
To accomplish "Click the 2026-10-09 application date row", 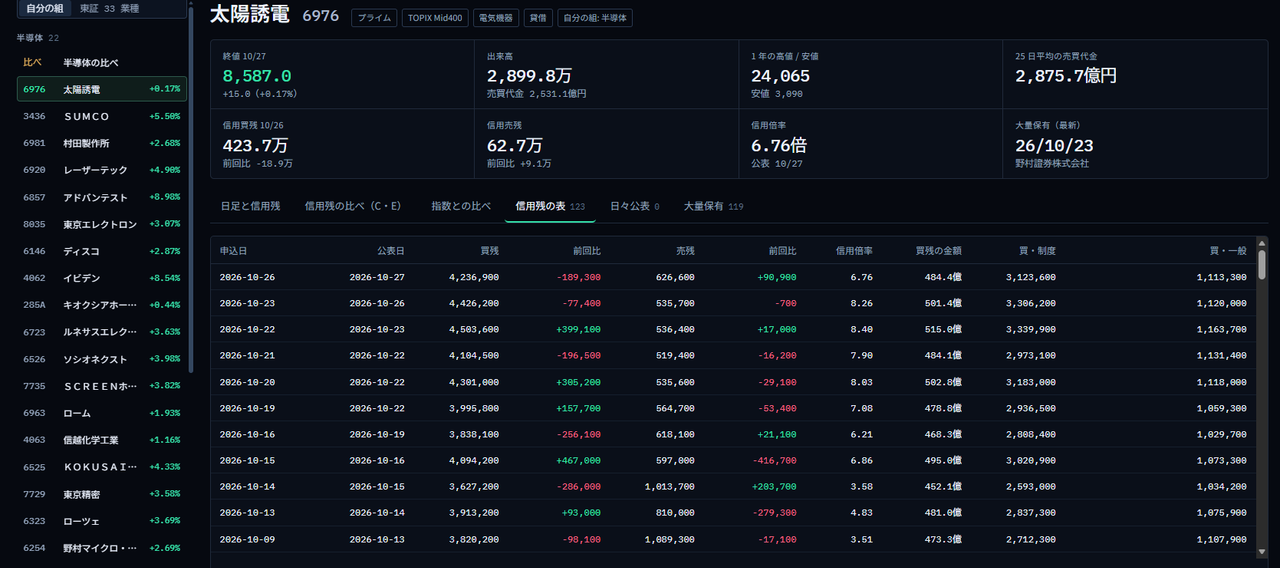I will [x=733, y=539].
